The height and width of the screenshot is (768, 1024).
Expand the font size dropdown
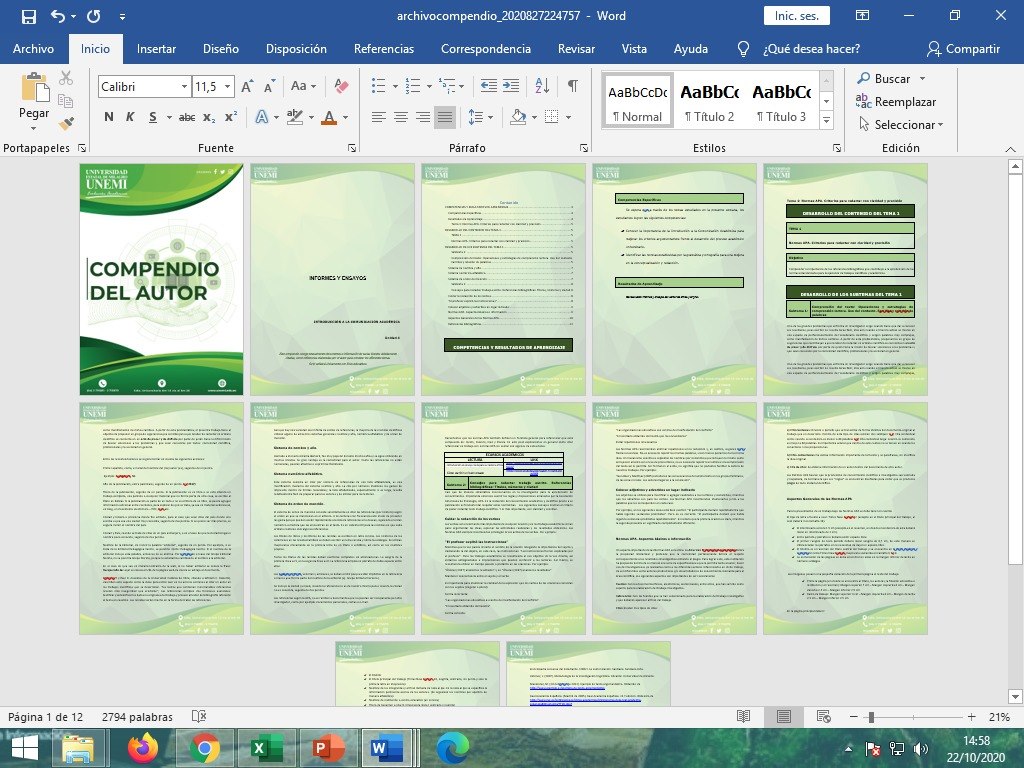click(228, 87)
